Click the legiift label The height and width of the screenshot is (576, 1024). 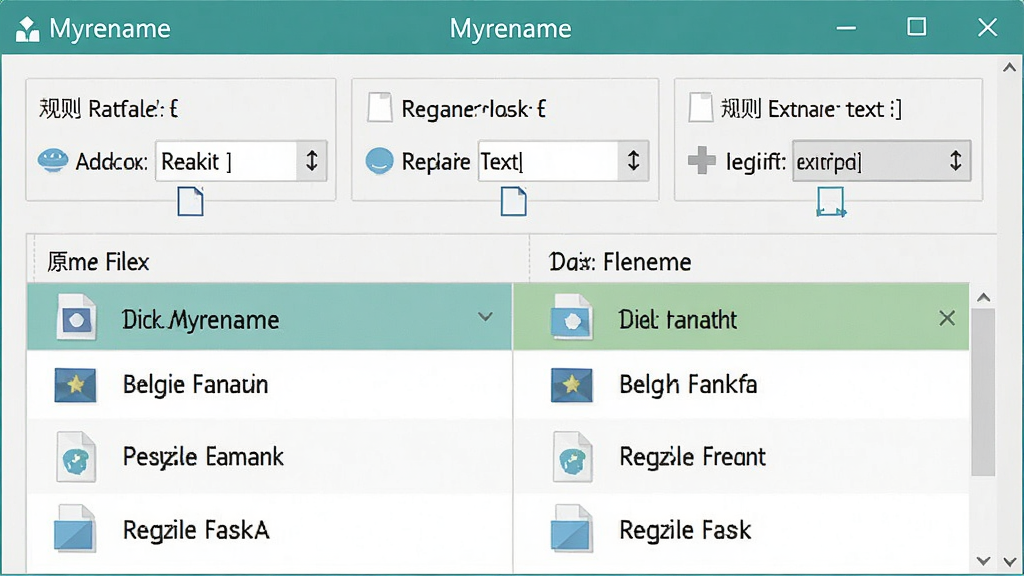756,161
